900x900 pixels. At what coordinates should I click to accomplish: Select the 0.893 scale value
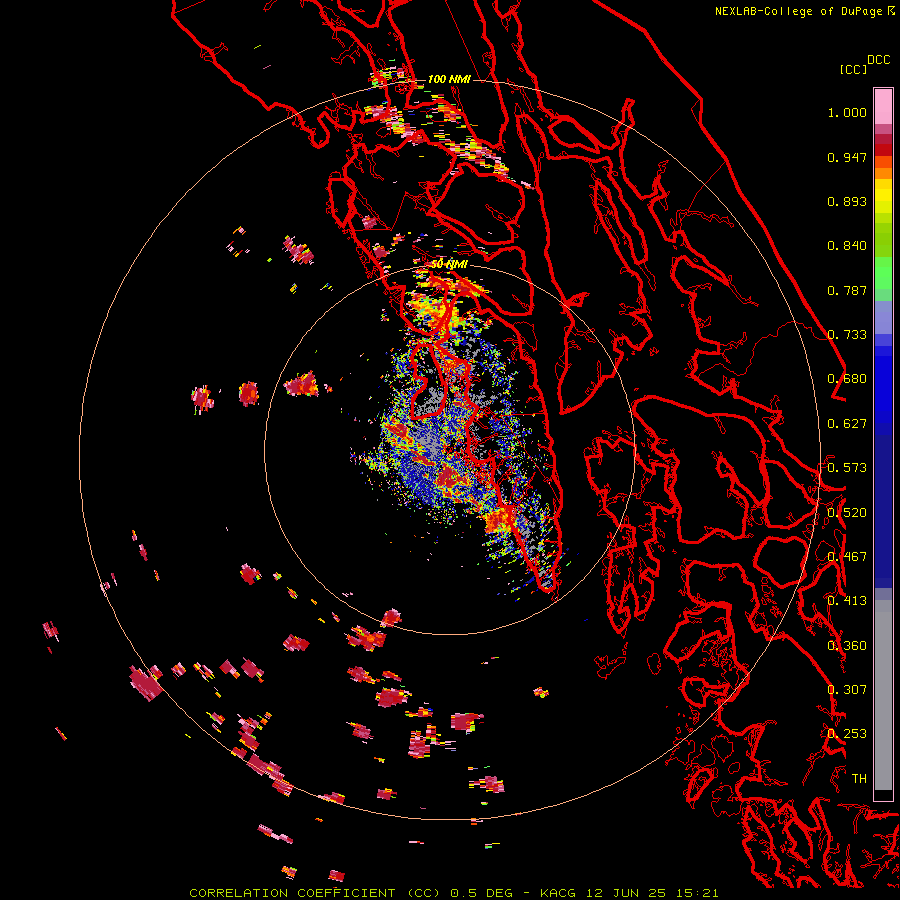(x=847, y=201)
